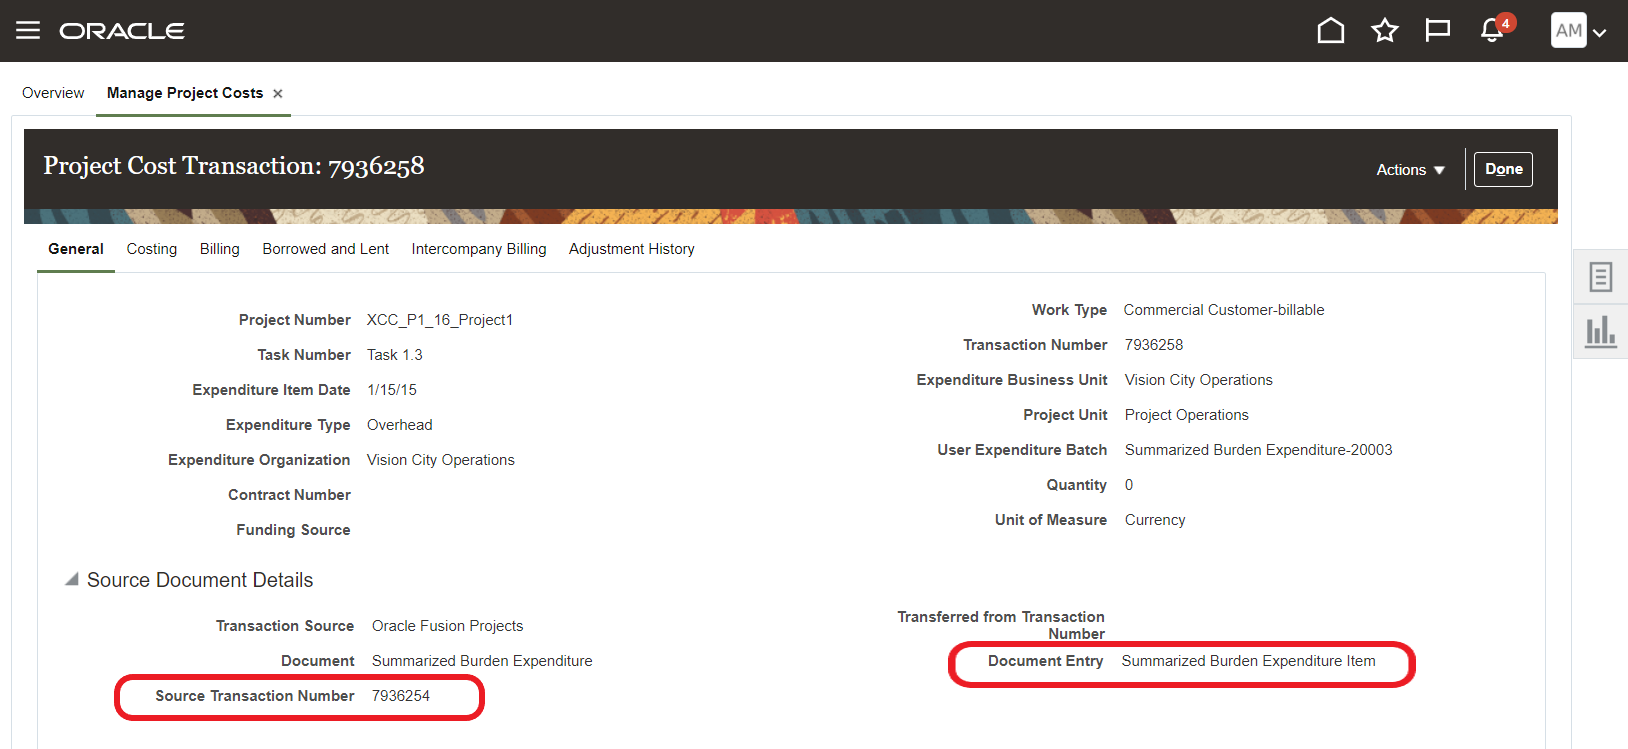Open Favorites star icon
The width and height of the screenshot is (1628, 749).
(x=1385, y=31)
